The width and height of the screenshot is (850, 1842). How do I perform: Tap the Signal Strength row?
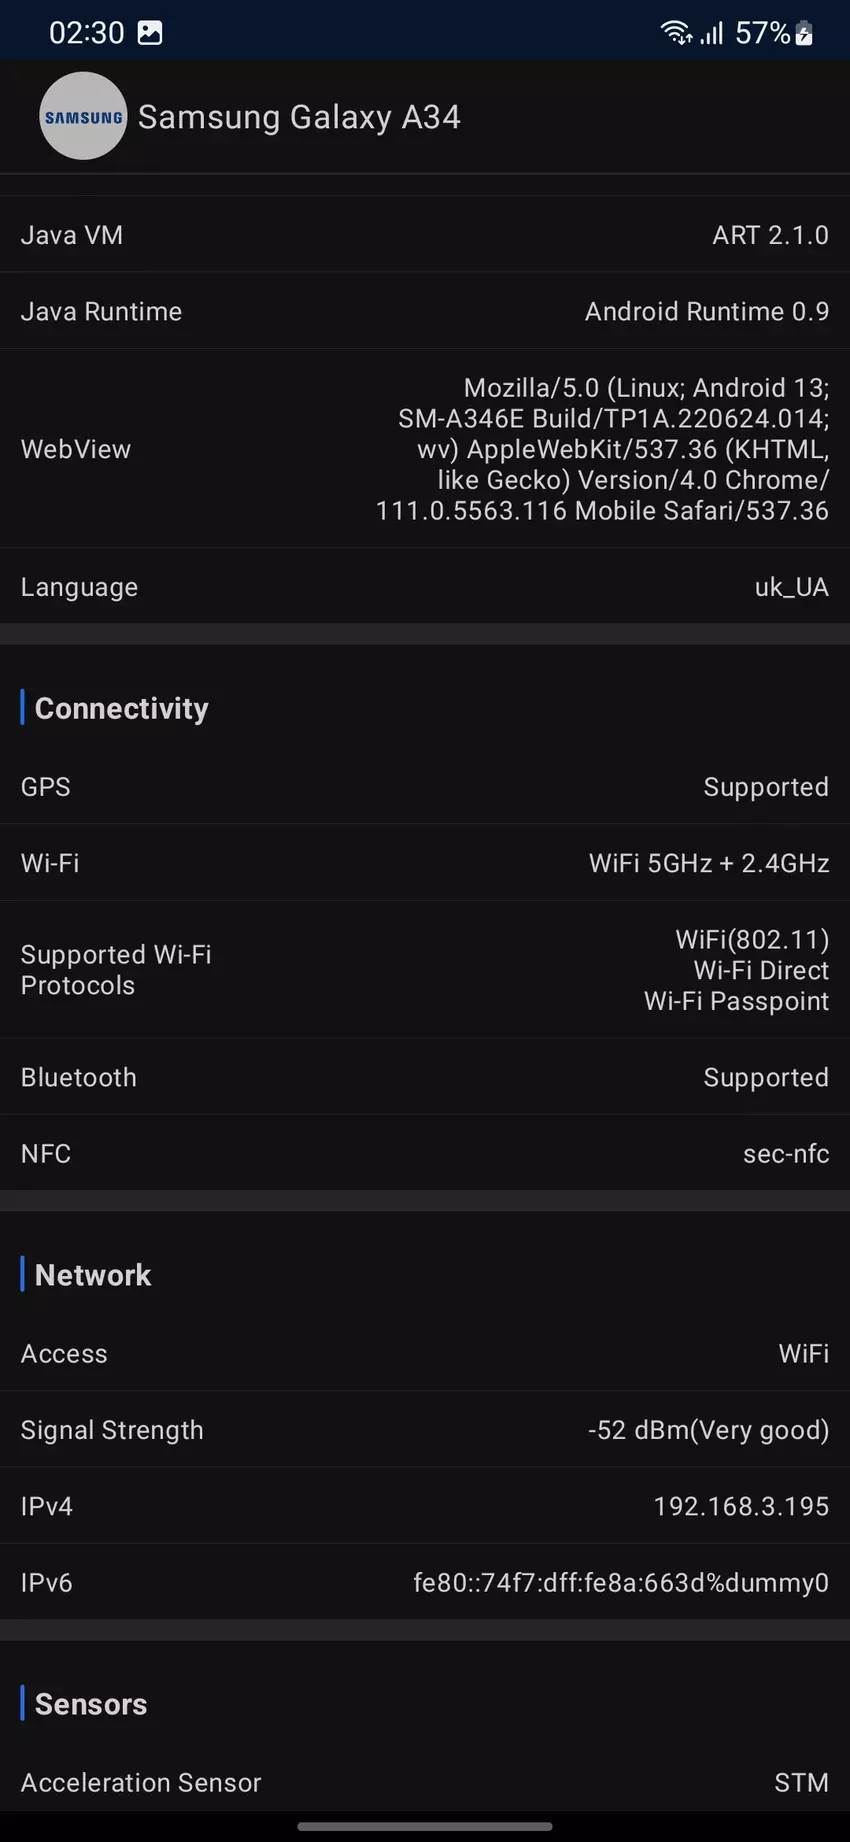[425, 1430]
